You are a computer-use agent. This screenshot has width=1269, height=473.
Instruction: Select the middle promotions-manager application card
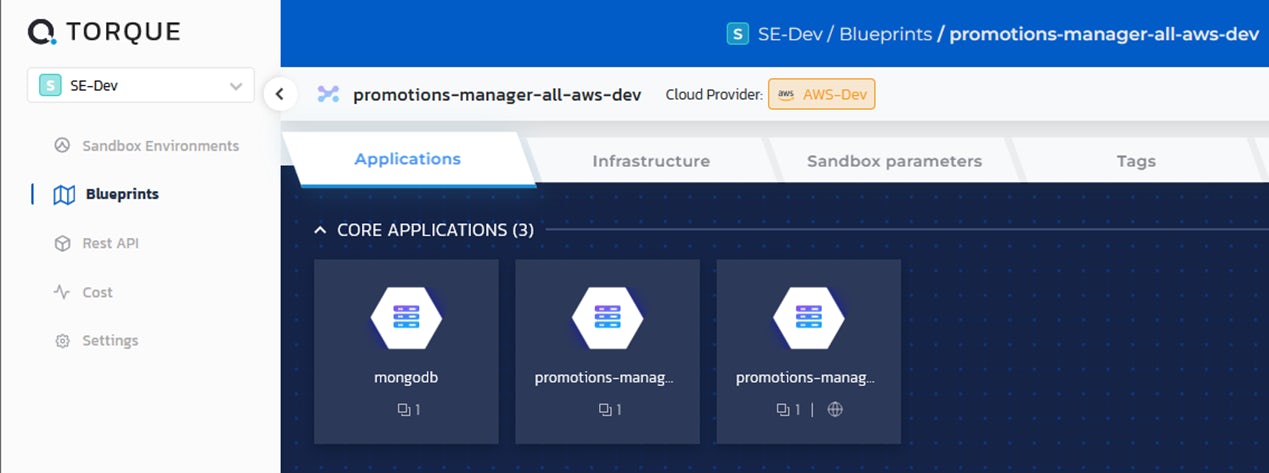pyautogui.click(x=607, y=351)
